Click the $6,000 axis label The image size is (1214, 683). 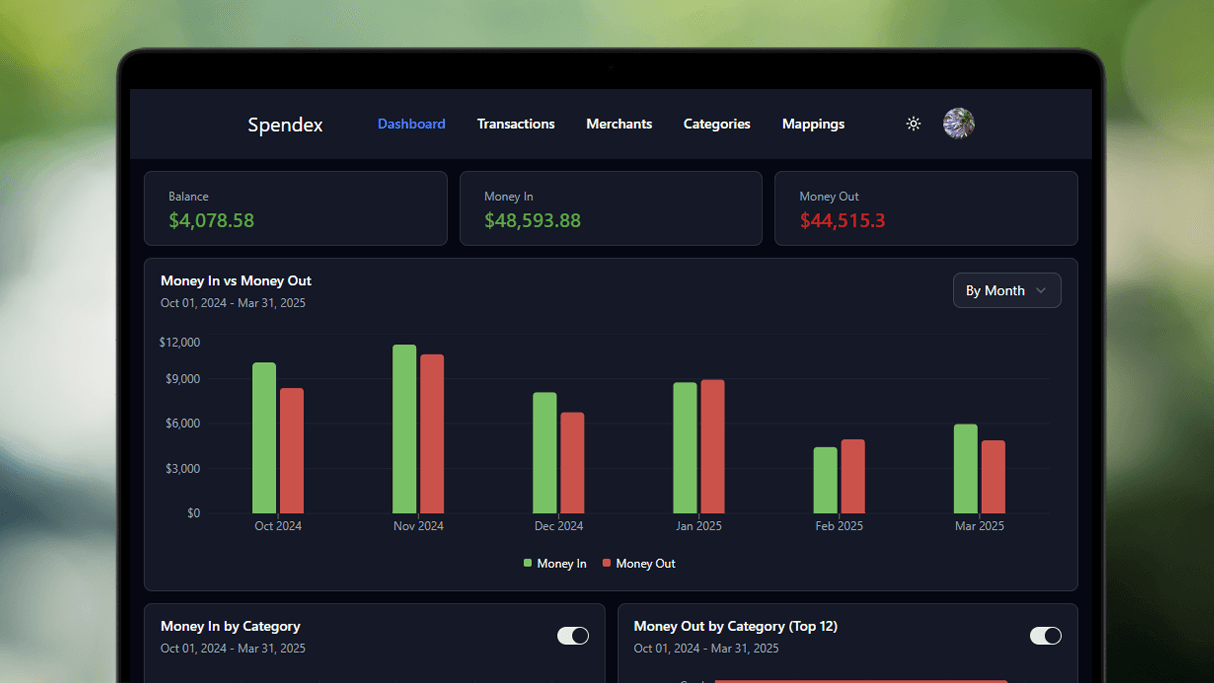pyautogui.click(x=183, y=424)
